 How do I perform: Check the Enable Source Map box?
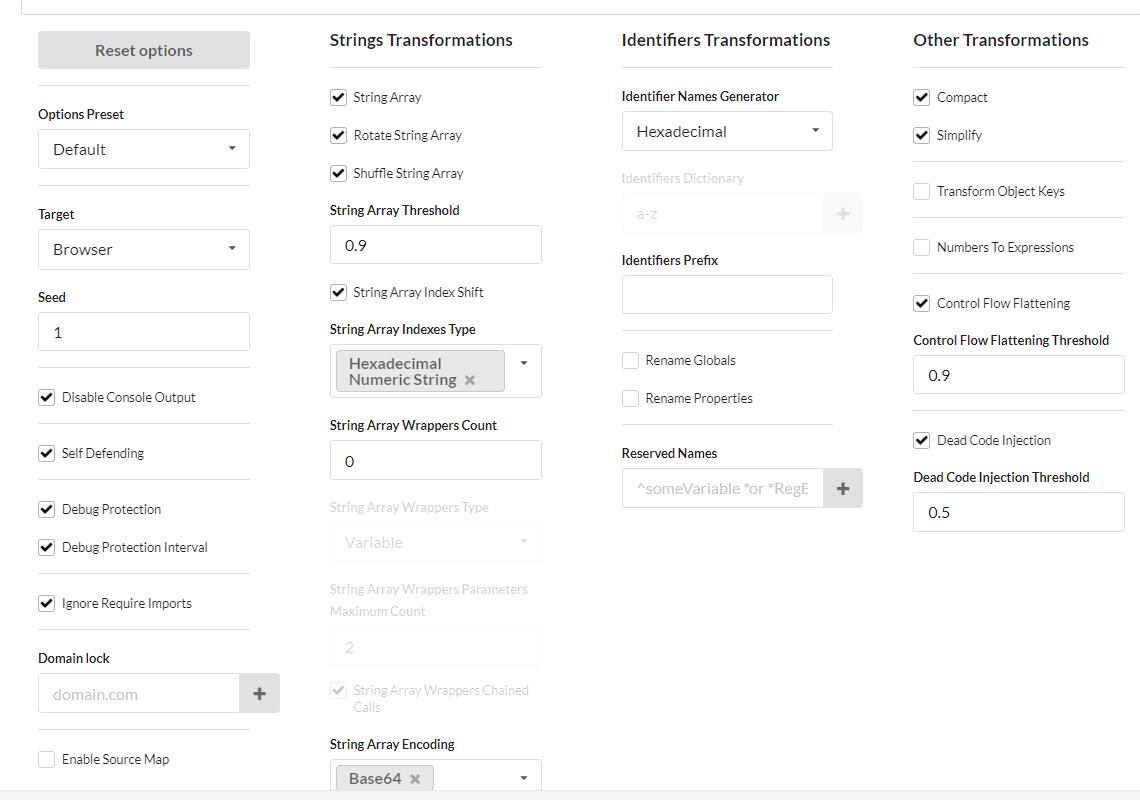pyautogui.click(x=47, y=759)
